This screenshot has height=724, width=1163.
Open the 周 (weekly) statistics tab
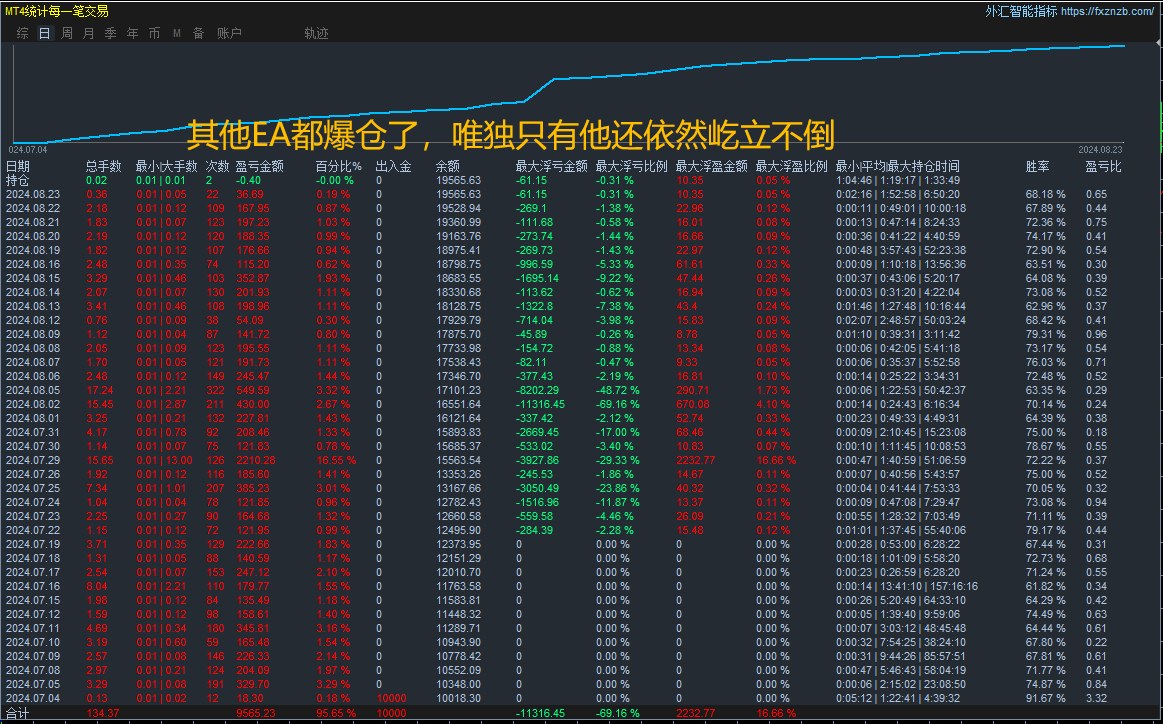(x=67, y=33)
